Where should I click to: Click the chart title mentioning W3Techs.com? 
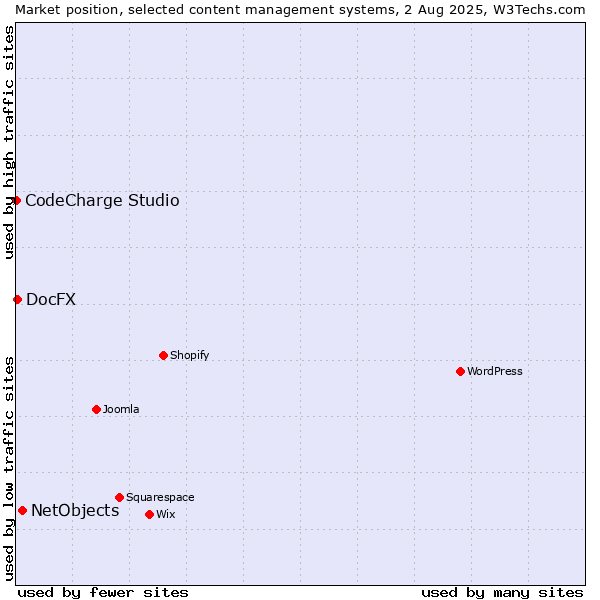pos(300,10)
